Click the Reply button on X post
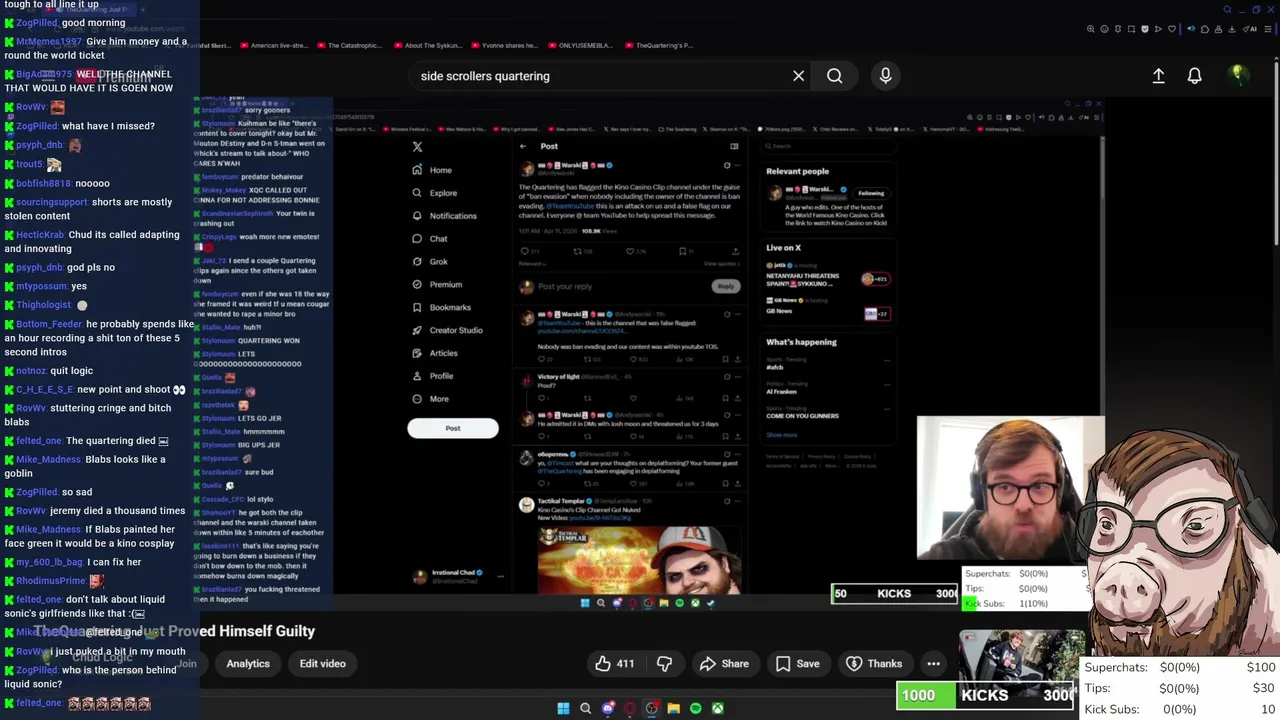The height and width of the screenshot is (720, 1280). [725, 286]
